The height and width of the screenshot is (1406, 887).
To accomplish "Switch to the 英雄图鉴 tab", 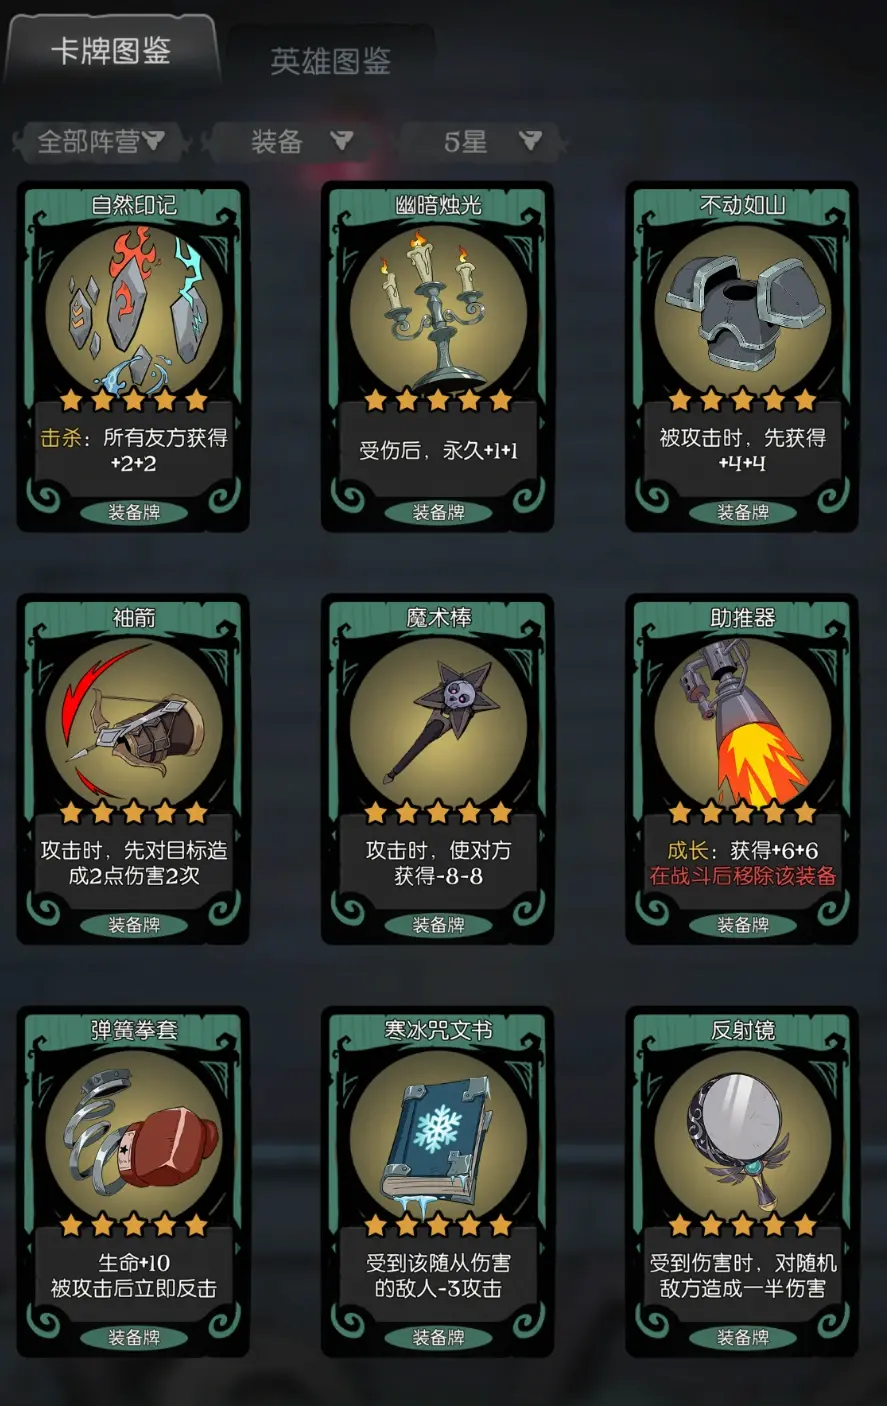I will pos(330,62).
